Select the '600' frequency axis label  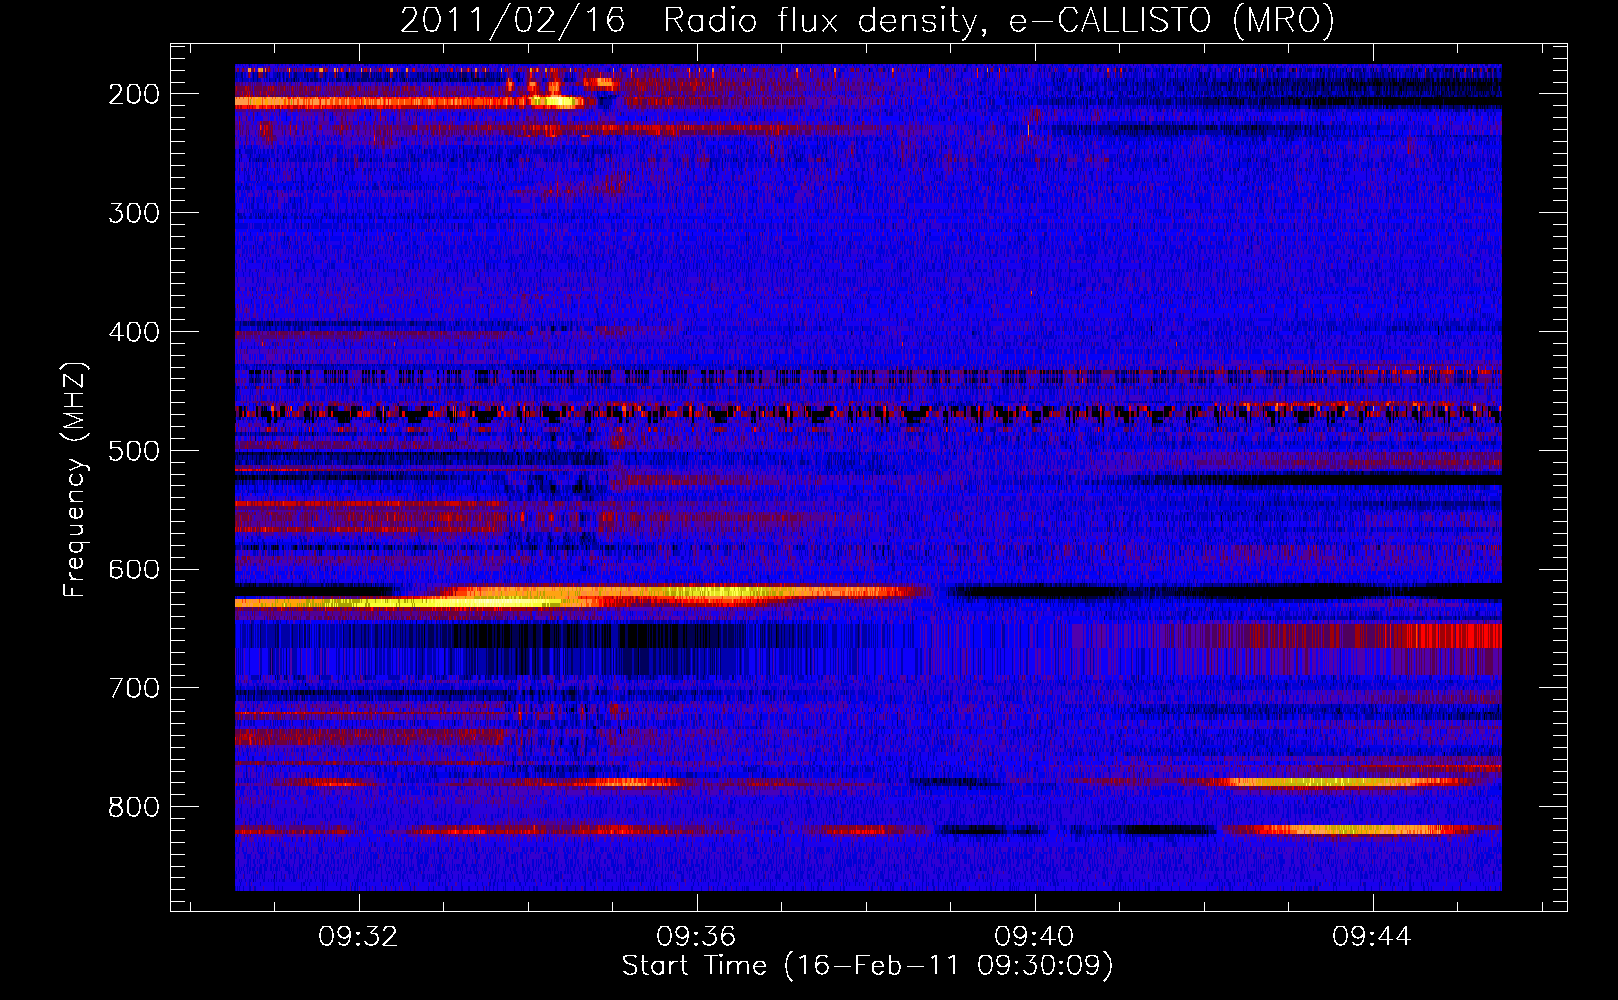(x=134, y=569)
